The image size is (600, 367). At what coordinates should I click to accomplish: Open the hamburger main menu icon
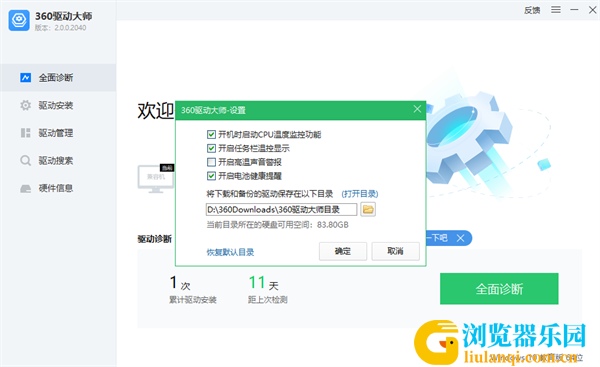pyautogui.click(x=556, y=10)
